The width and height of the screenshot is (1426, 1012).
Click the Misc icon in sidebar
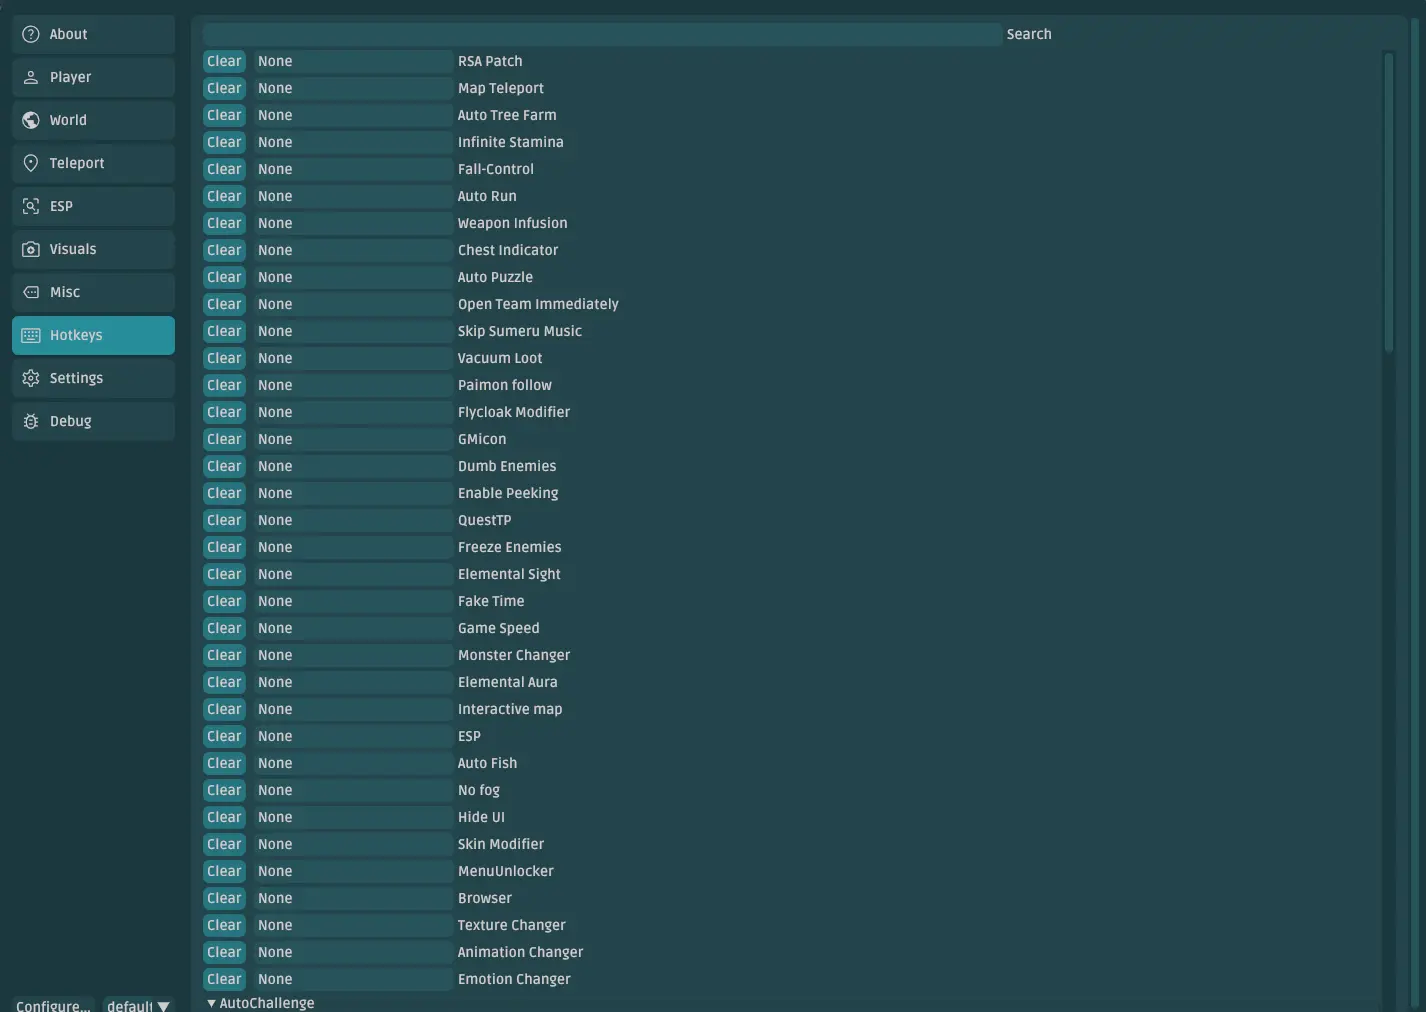31,292
